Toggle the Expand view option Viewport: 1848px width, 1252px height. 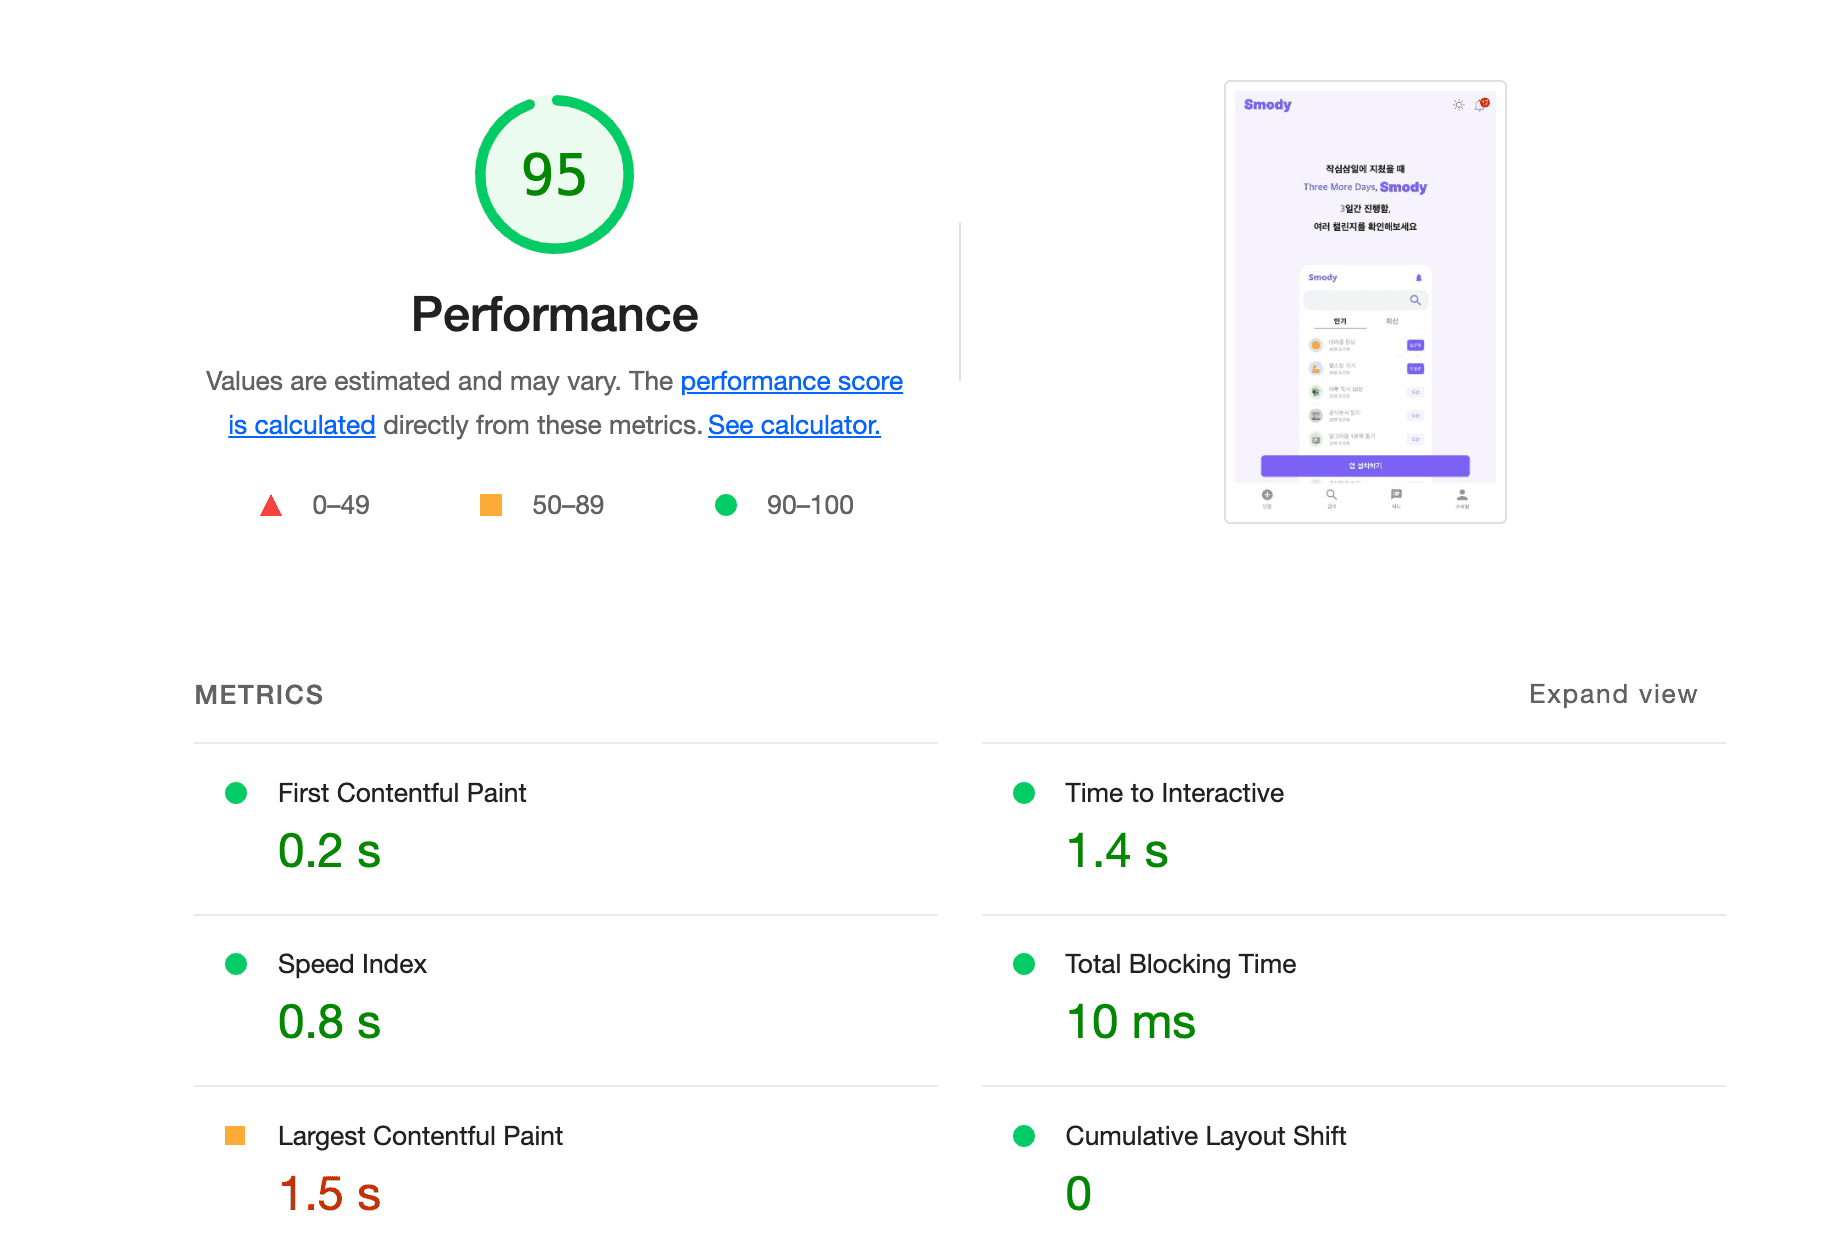[1612, 694]
